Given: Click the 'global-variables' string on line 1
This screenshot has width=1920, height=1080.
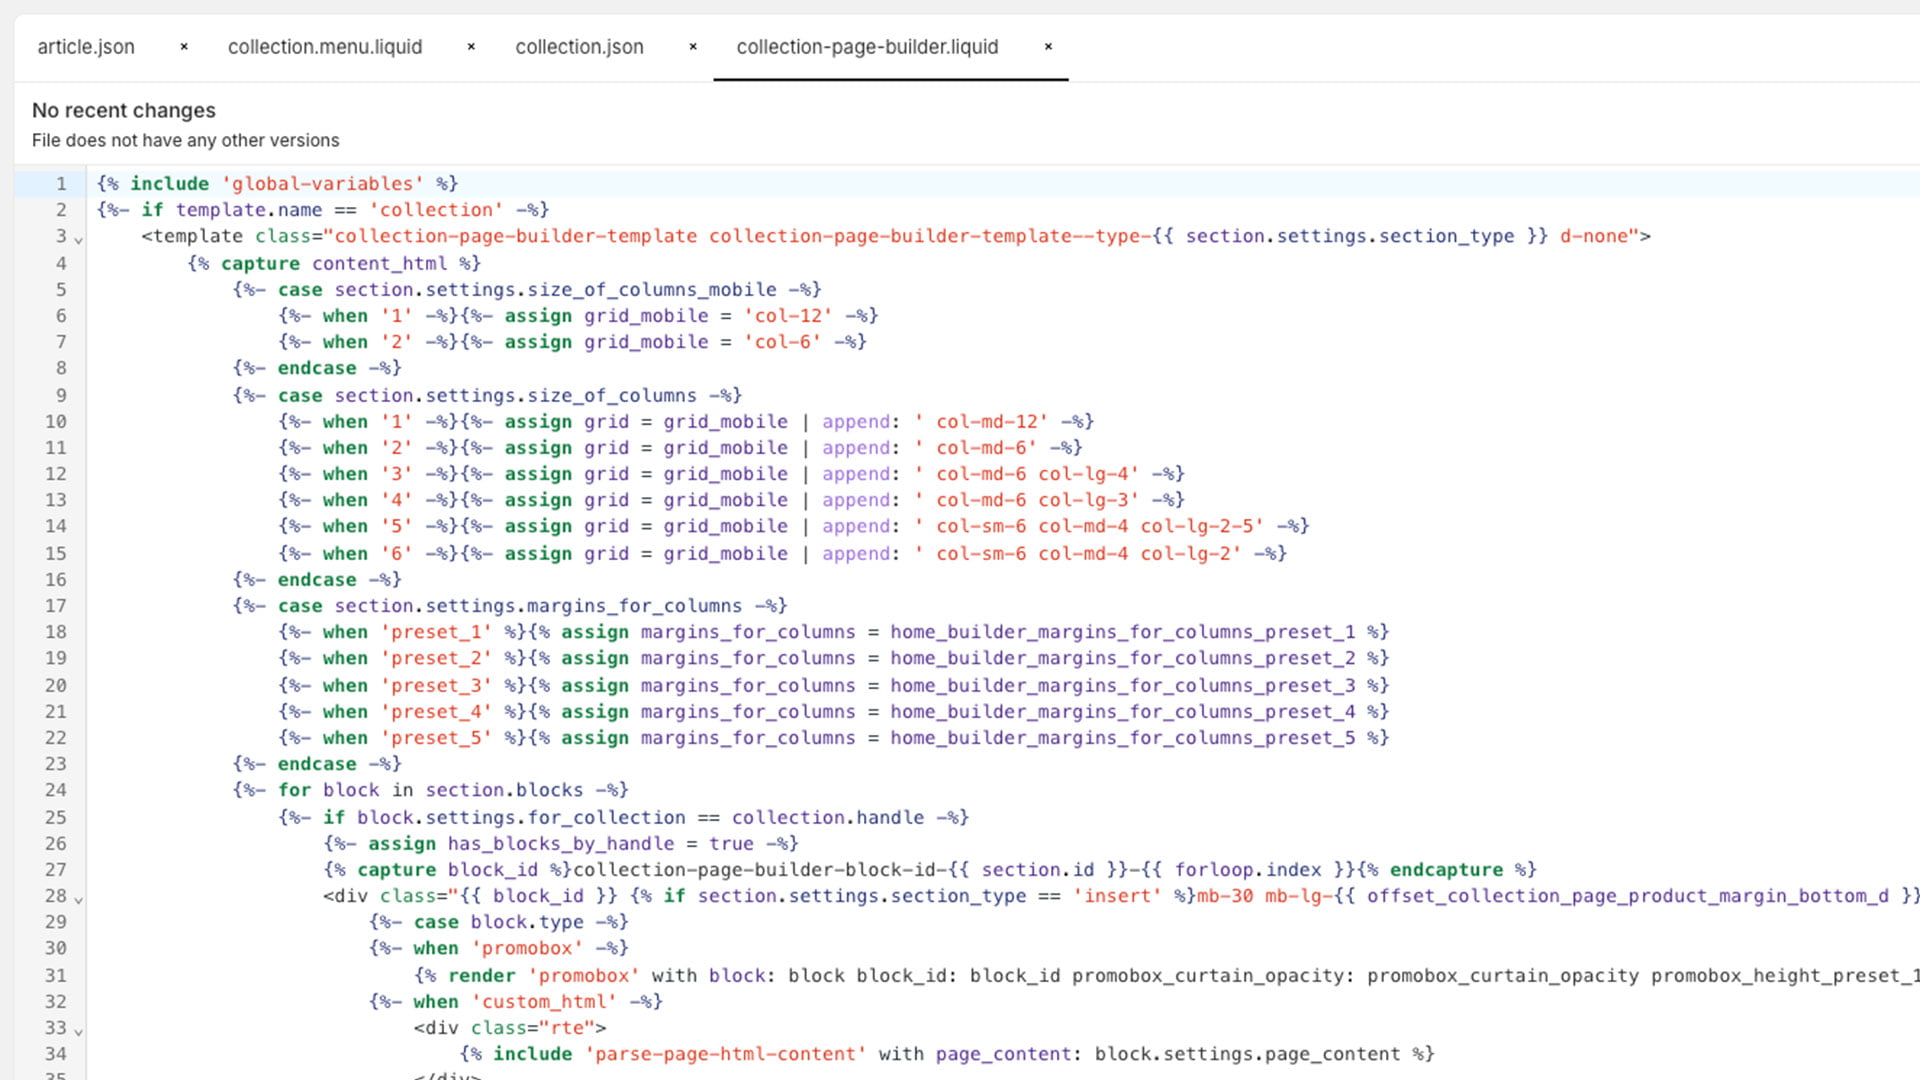Looking at the screenshot, I should coord(322,184).
